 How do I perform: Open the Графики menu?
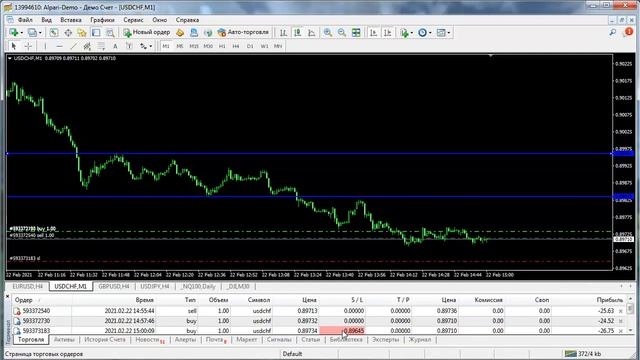(102, 20)
